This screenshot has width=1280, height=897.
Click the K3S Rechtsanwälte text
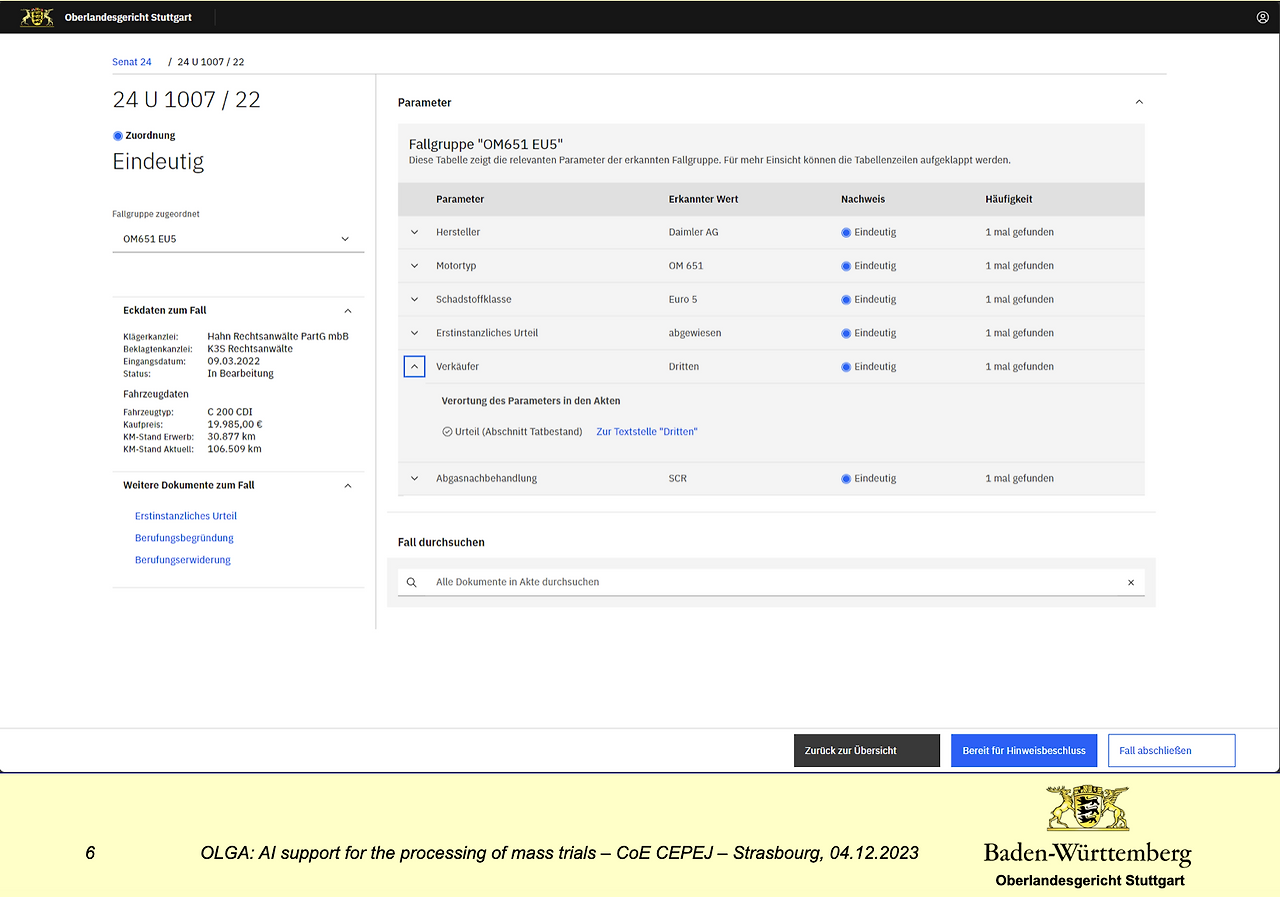250,348
